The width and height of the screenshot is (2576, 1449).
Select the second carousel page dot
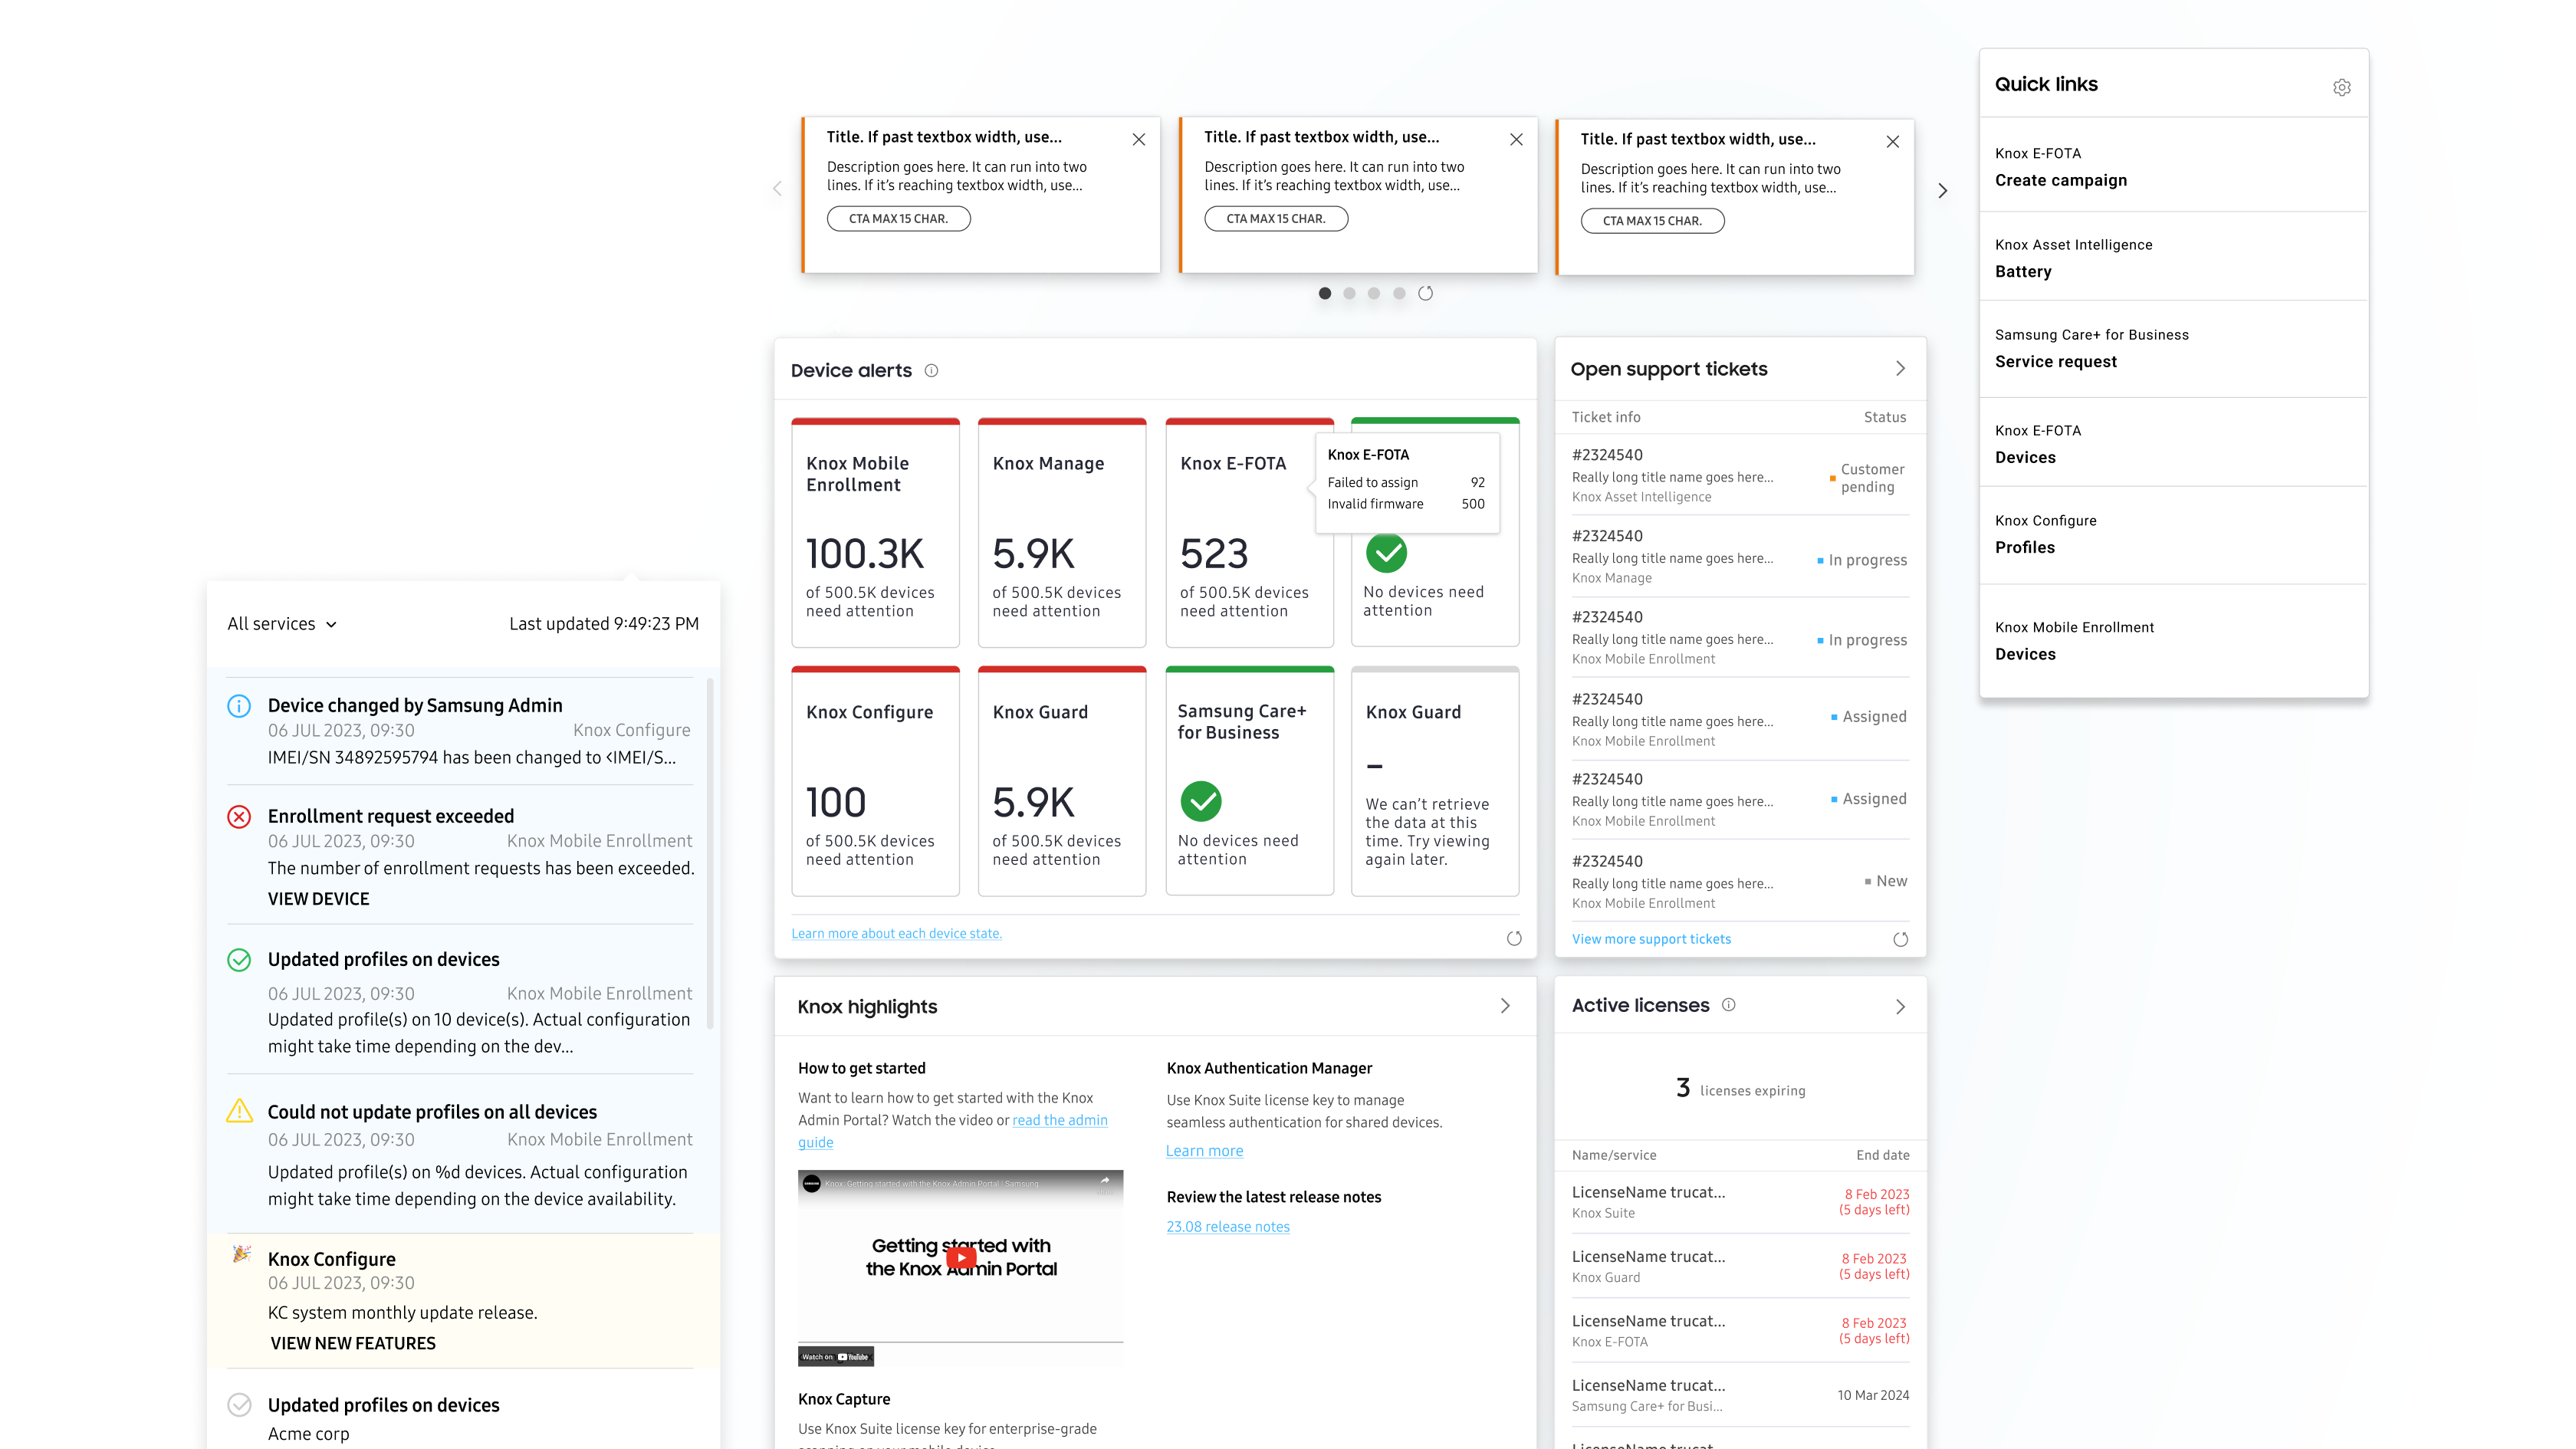1349,293
